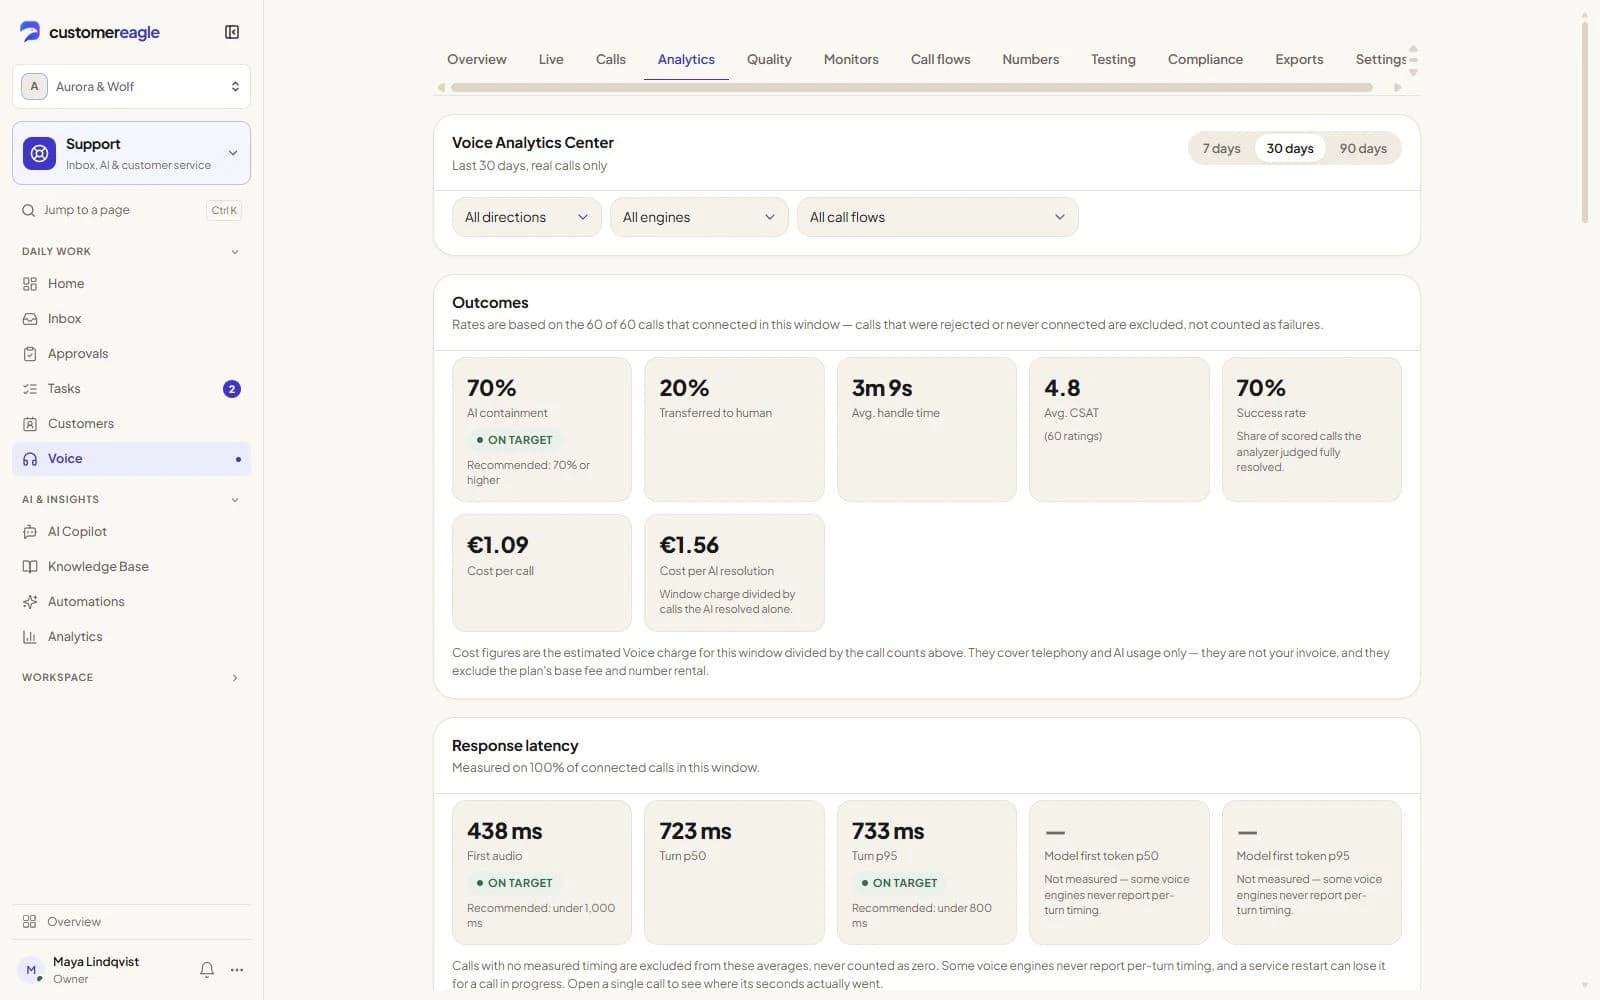Click the Support lifebuoy icon
Screen dimensions: 1600x1000
point(39,153)
